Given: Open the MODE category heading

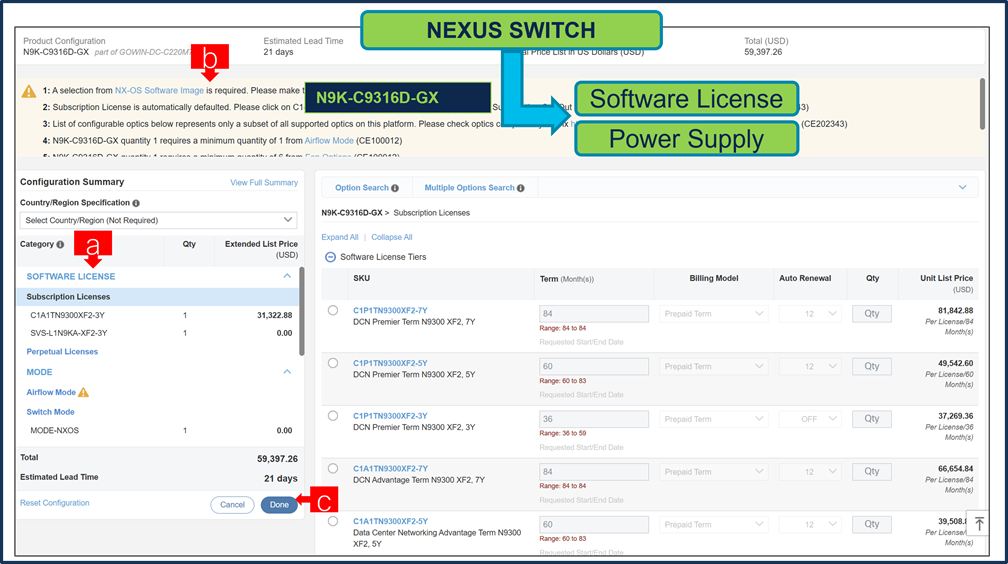Looking at the screenshot, I should pyautogui.click(x=39, y=372).
